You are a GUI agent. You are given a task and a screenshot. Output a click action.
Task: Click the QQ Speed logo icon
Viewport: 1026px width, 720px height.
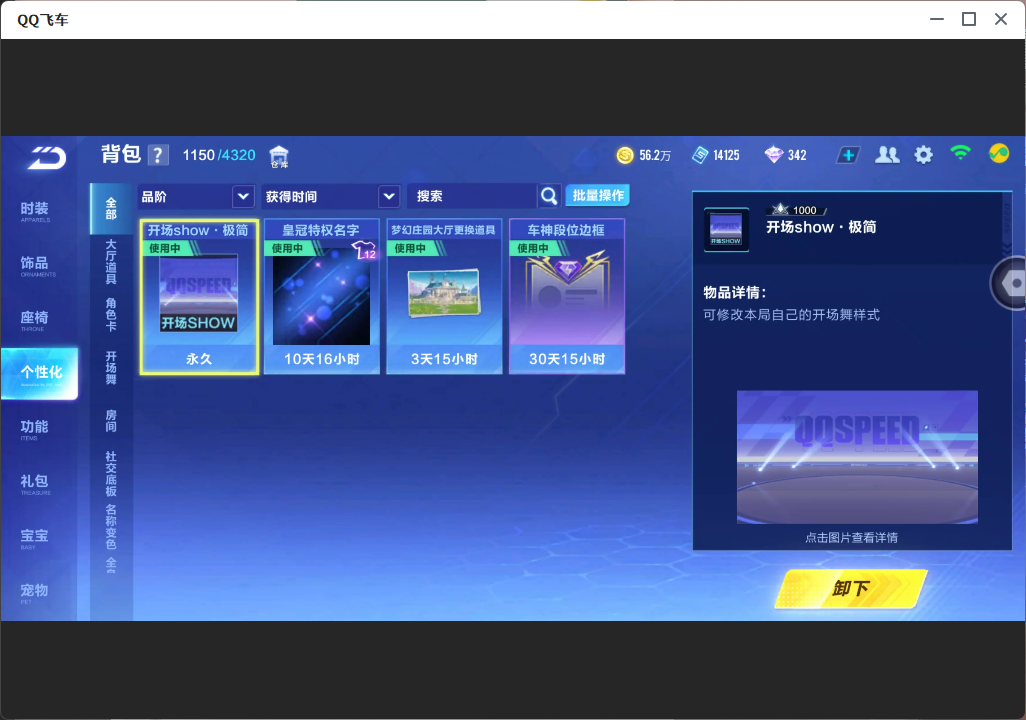[x=46, y=157]
